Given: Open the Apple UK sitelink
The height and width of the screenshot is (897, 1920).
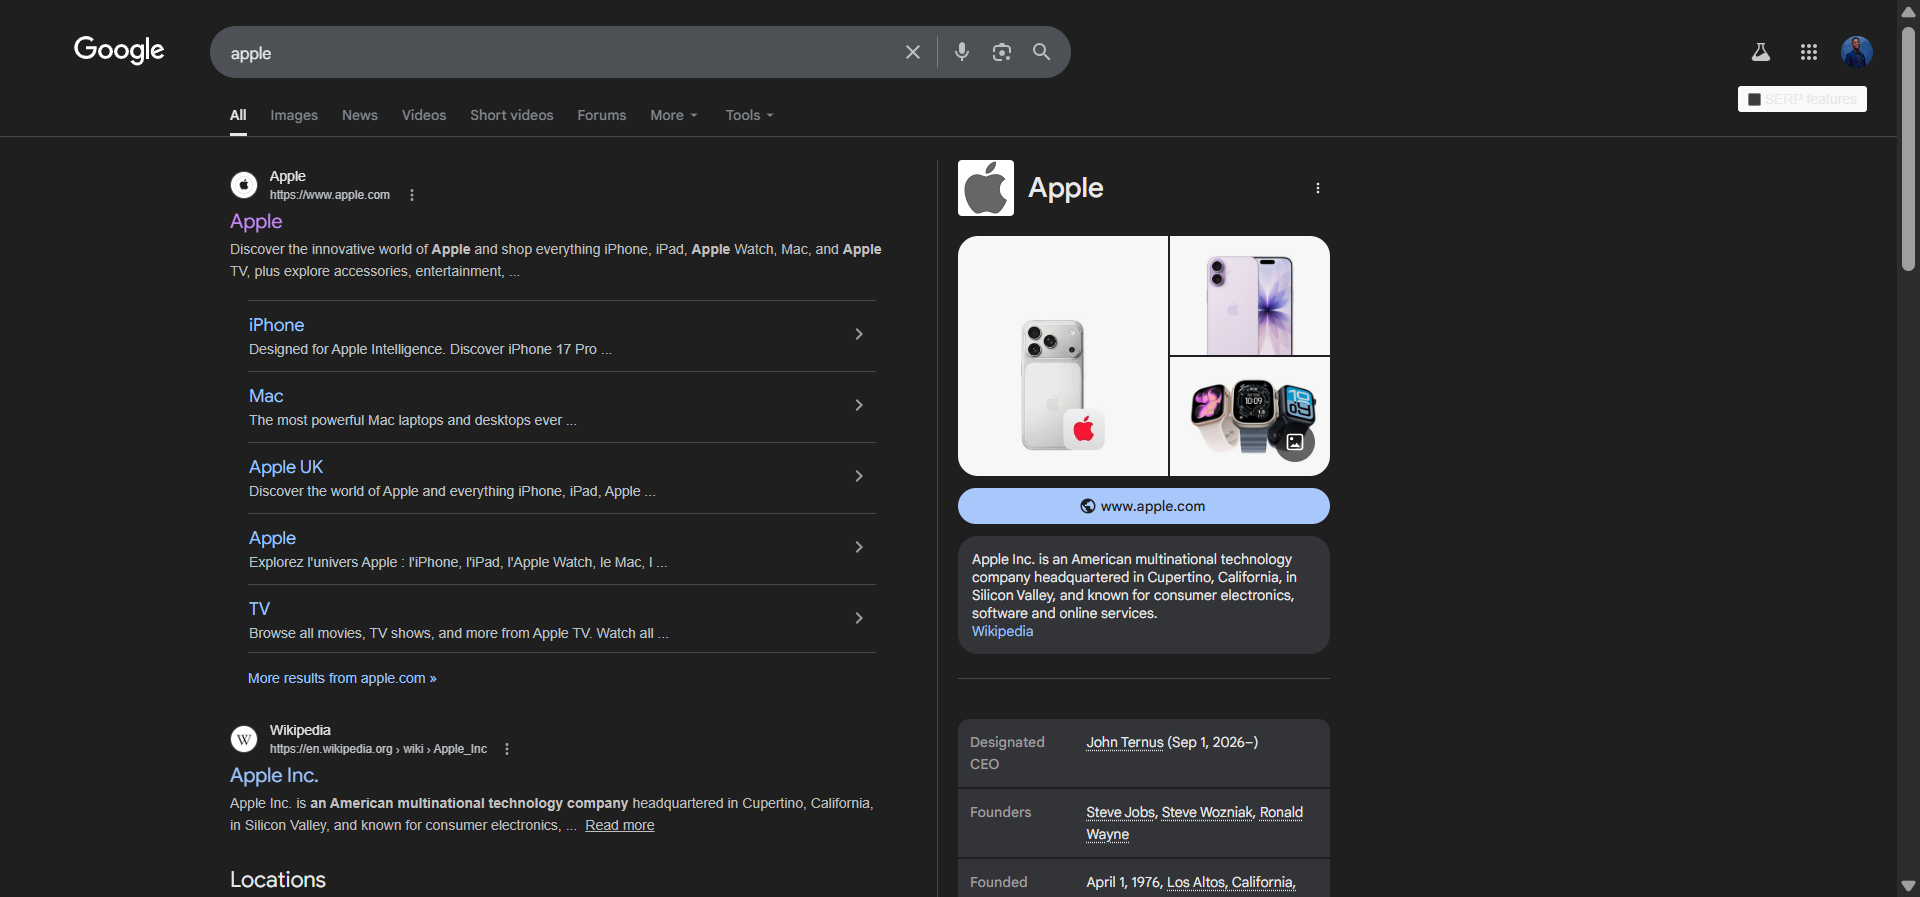Looking at the screenshot, I should 286,467.
